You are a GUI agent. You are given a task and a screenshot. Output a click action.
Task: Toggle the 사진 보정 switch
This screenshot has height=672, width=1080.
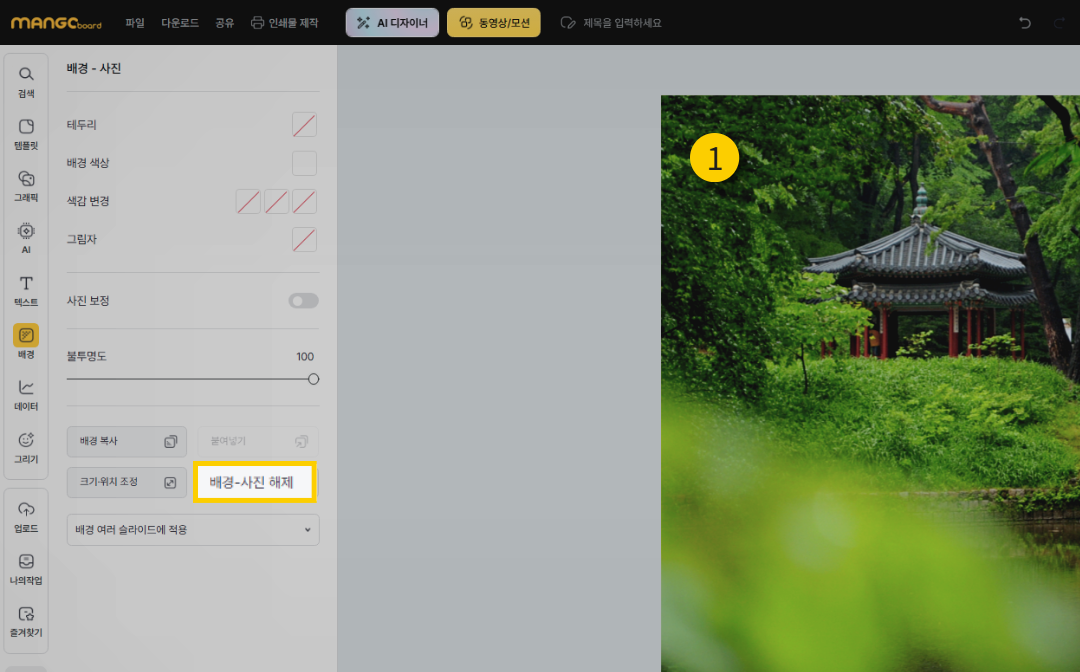click(303, 301)
